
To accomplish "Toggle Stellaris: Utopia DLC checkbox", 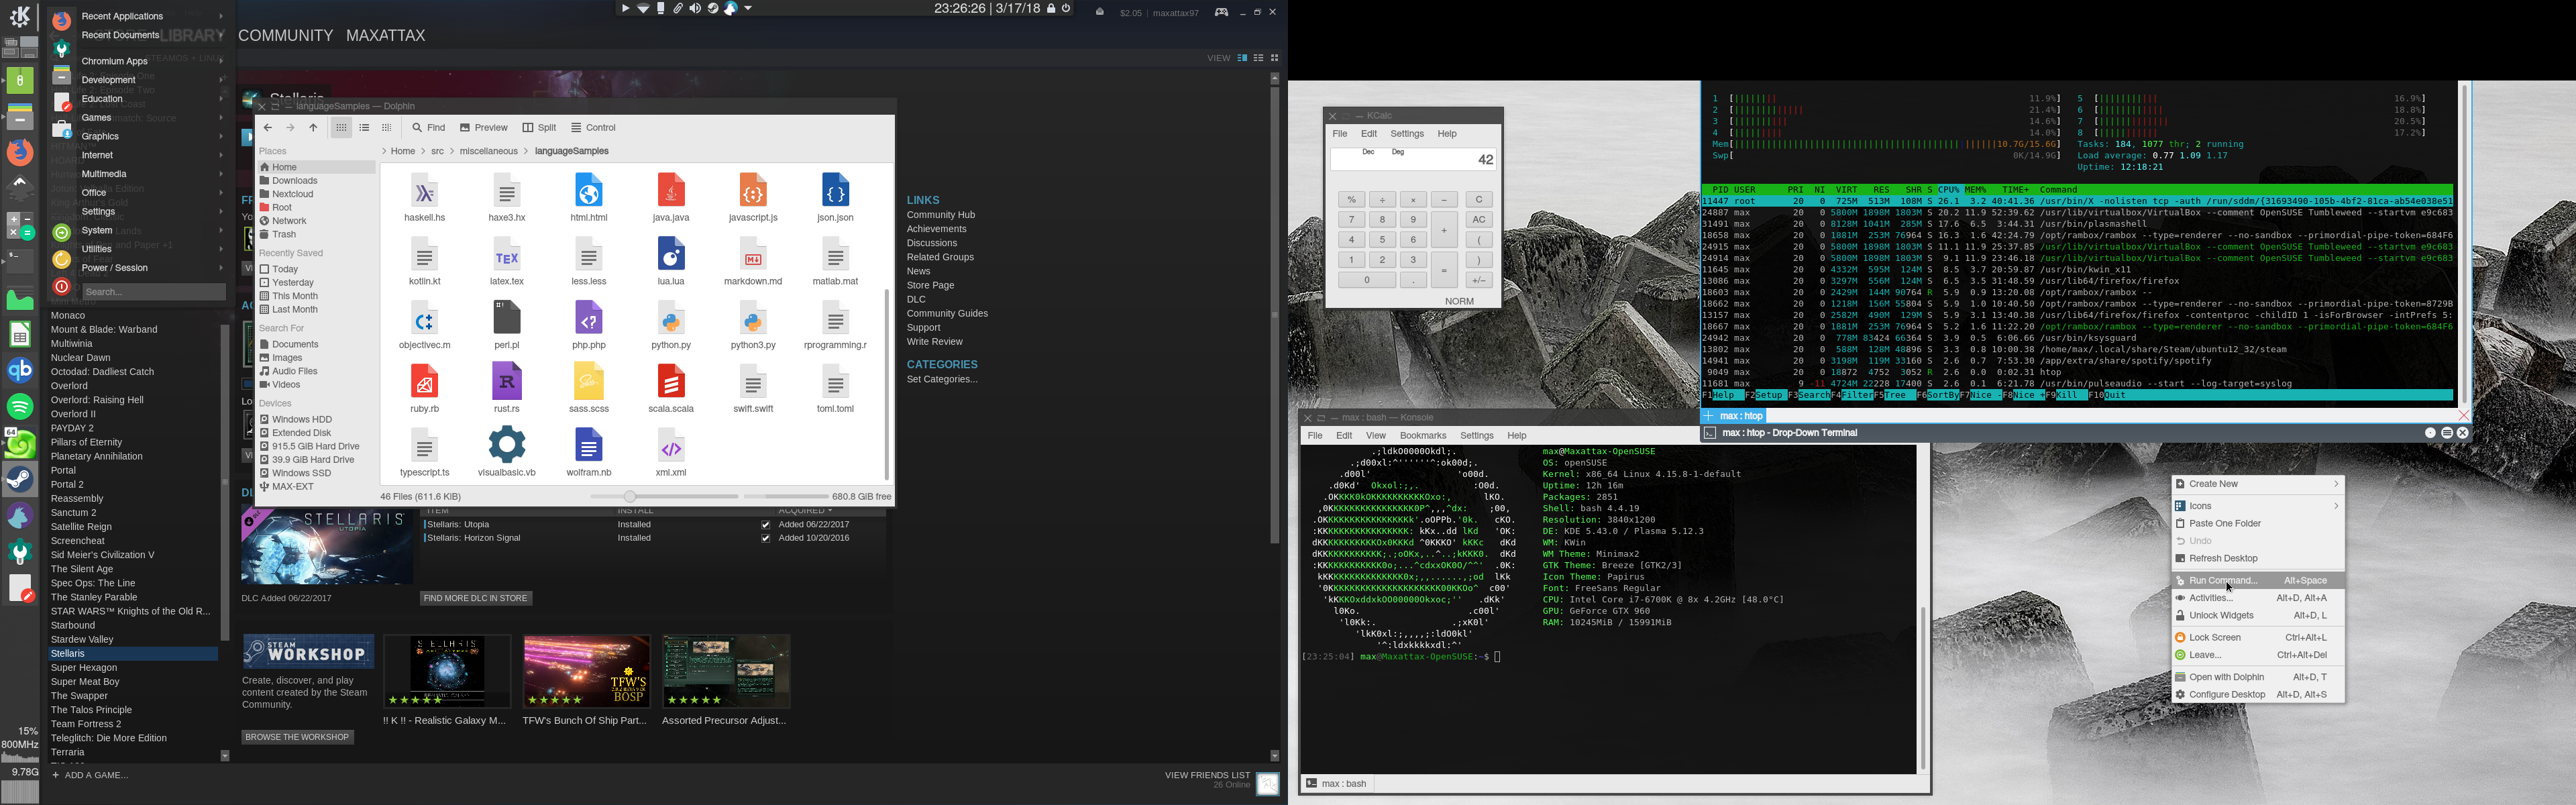I will (765, 524).
